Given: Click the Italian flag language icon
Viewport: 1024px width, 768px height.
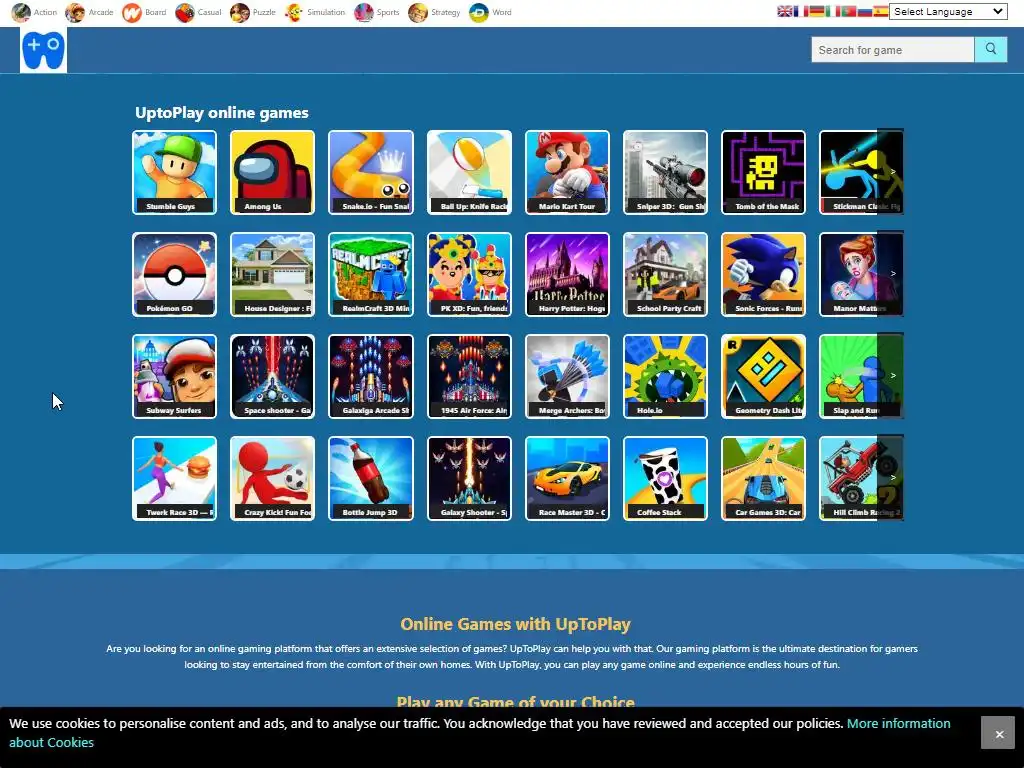Looking at the screenshot, I should [x=833, y=11].
